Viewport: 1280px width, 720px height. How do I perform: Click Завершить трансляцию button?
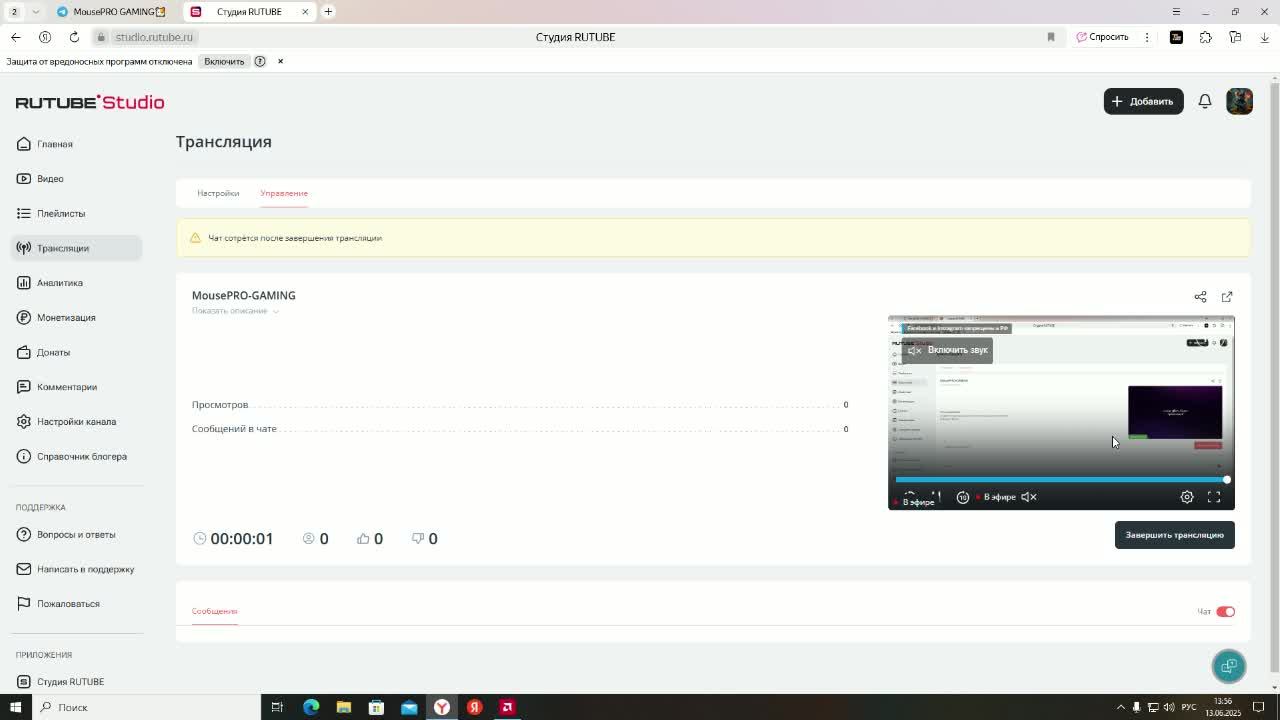pyautogui.click(x=1174, y=535)
